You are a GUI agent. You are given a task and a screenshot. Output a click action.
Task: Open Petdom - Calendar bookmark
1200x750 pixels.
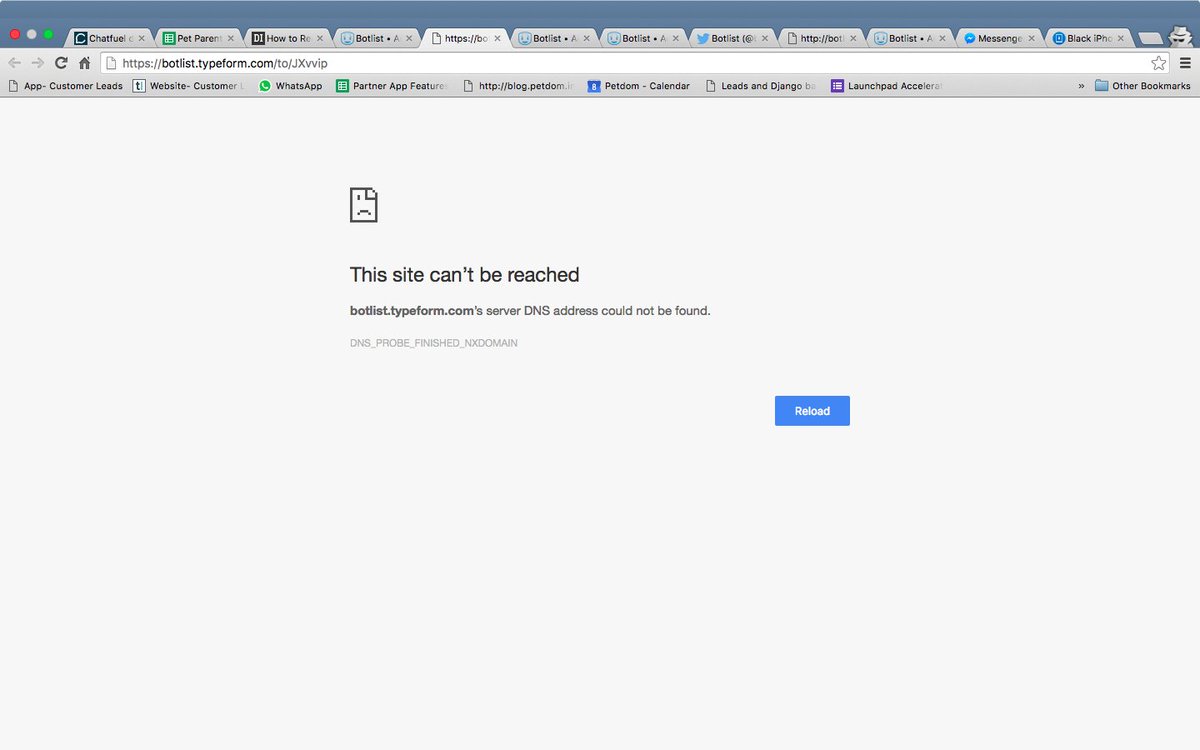(x=639, y=86)
